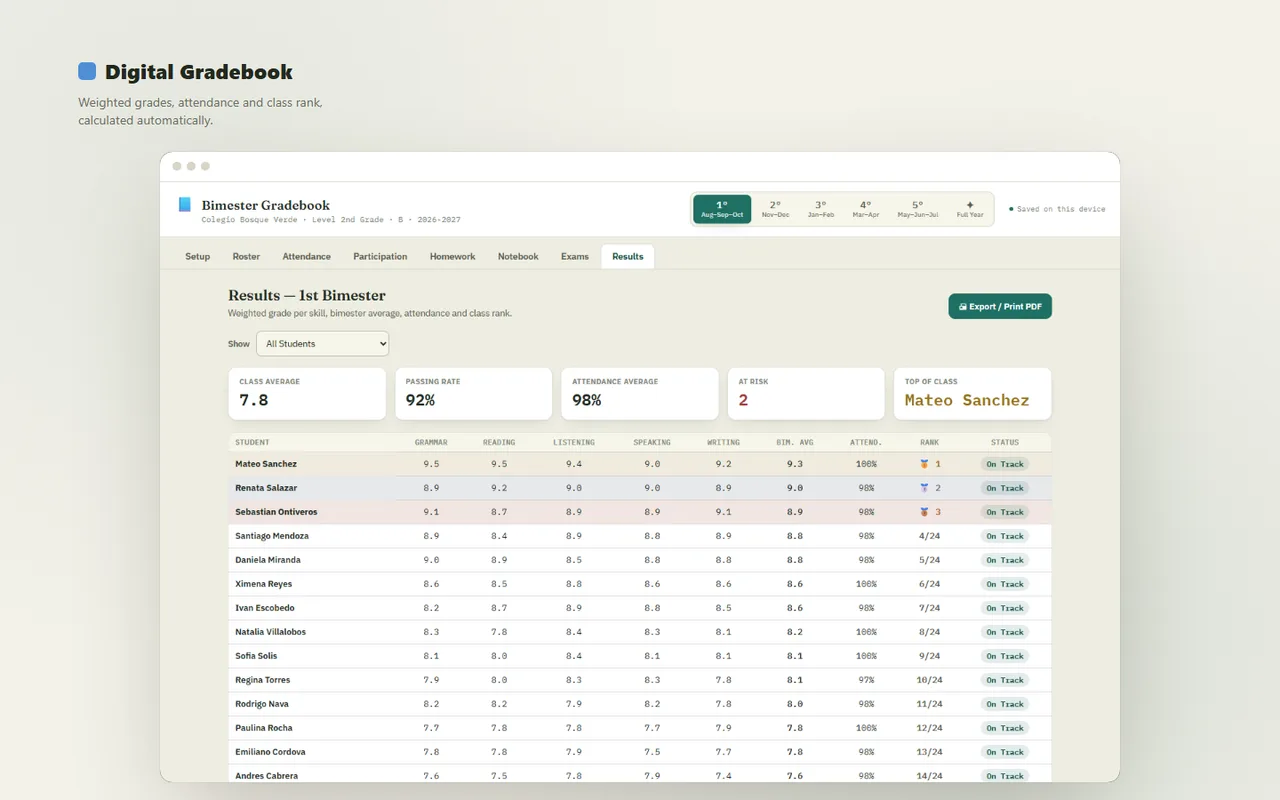Screen dimensions: 1280x800
Task: Click the Writing column header
Action: 724,442
